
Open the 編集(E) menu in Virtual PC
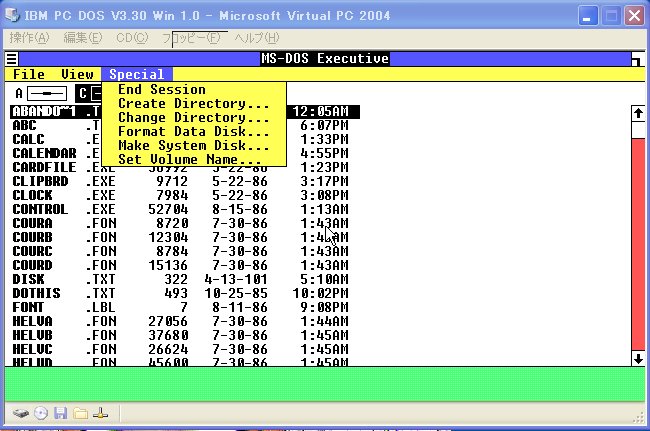point(82,38)
